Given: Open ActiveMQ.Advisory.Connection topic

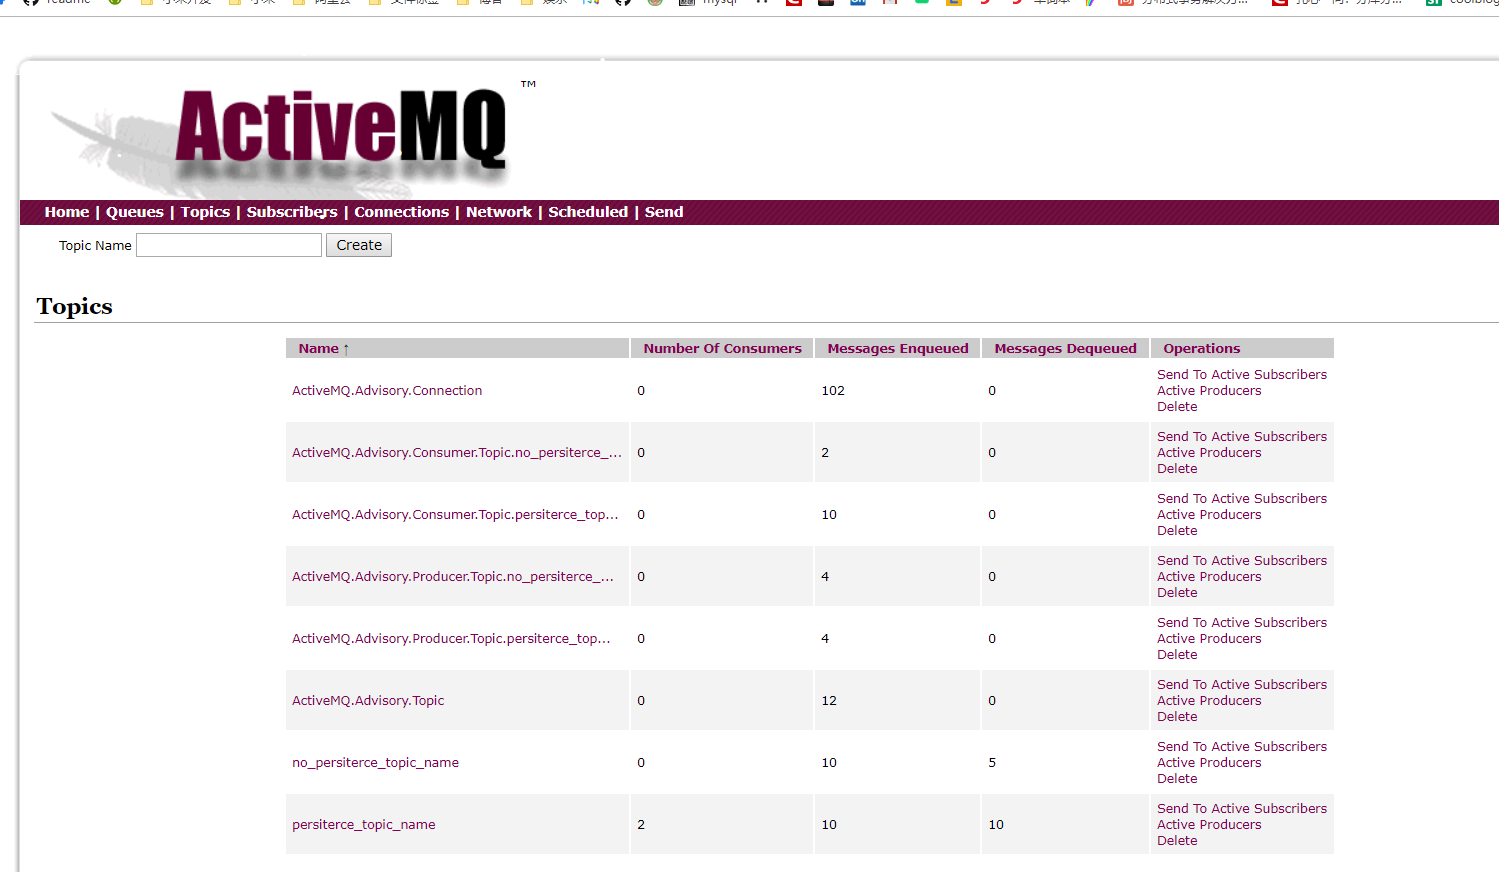Looking at the screenshot, I should point(387,391).
